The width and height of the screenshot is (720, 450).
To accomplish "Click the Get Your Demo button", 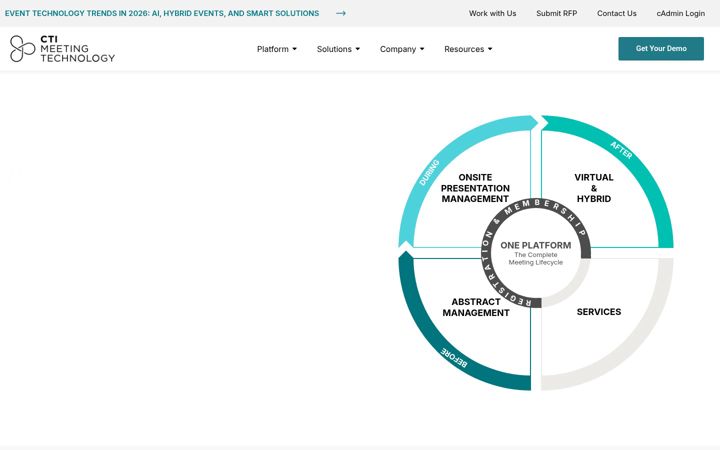I will 661,49.
